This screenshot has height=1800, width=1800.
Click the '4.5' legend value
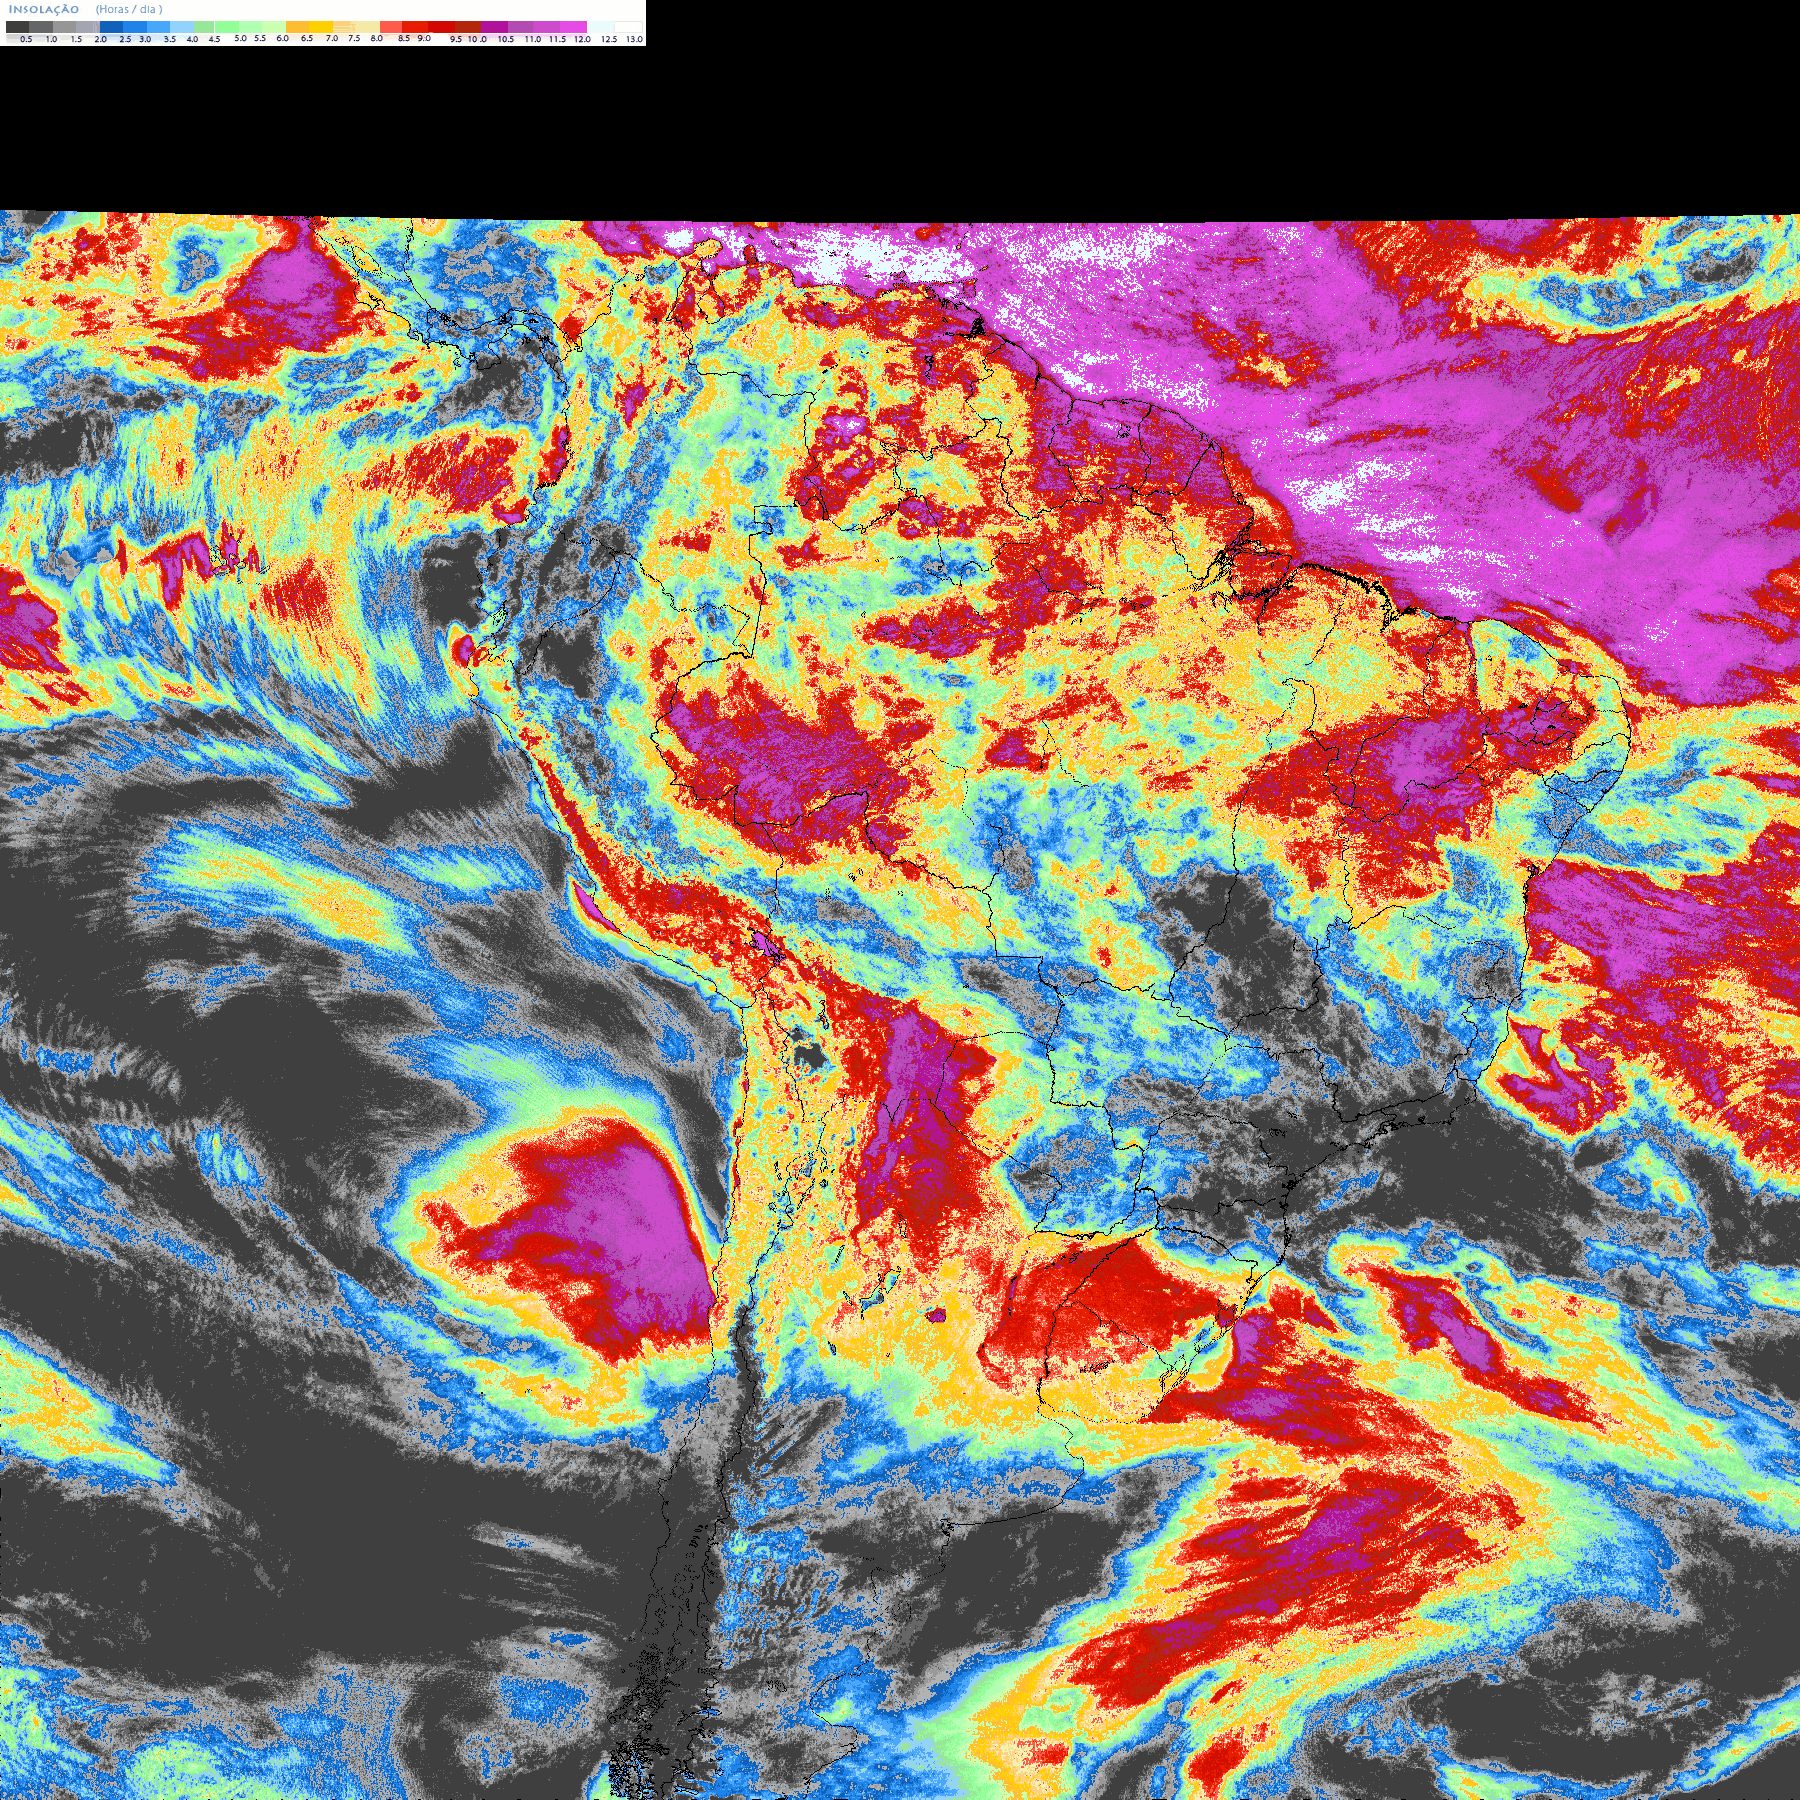(214, 39)
